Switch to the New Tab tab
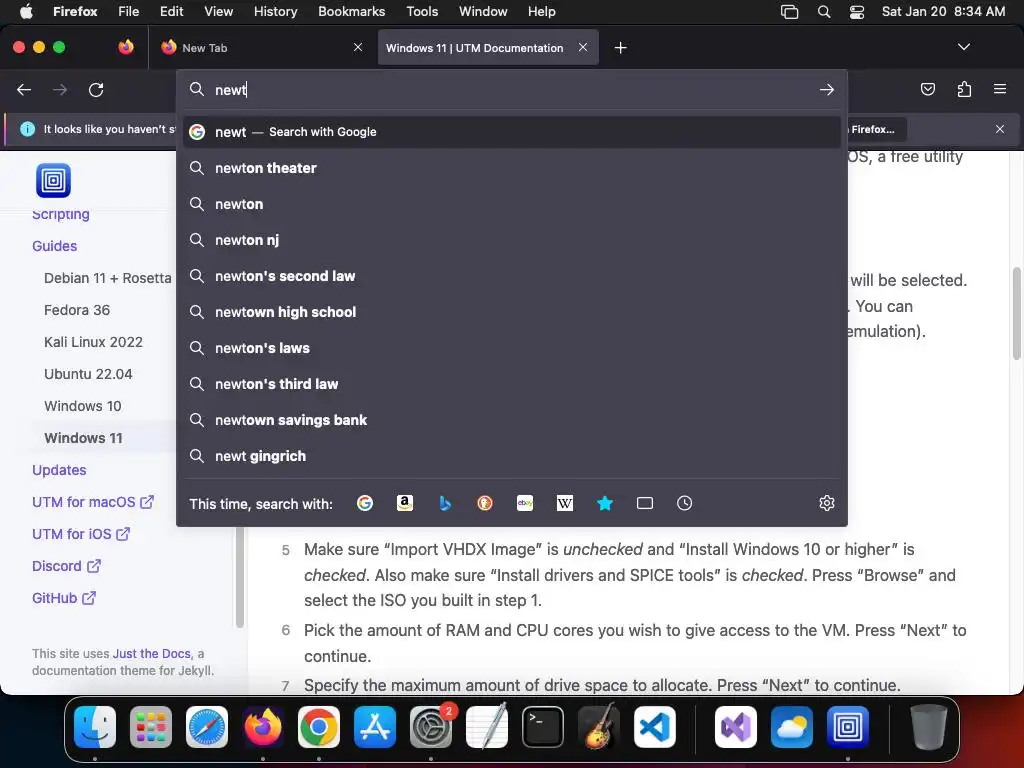 point(261,48)
